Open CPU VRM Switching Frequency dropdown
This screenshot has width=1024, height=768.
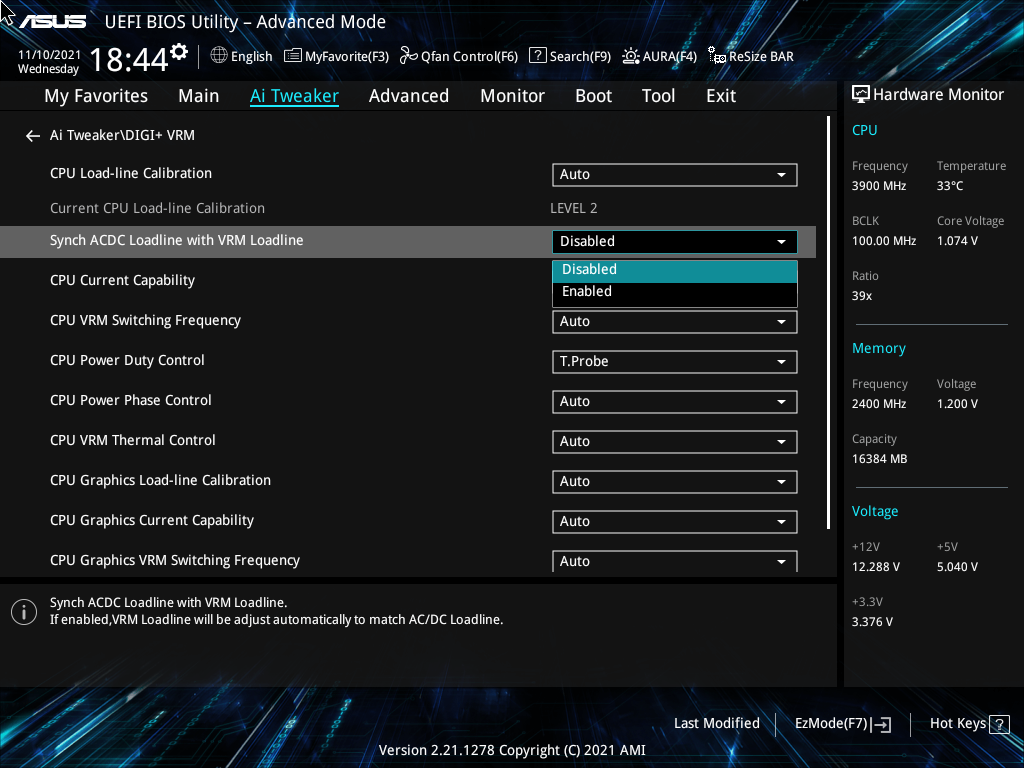pos(675,322)
